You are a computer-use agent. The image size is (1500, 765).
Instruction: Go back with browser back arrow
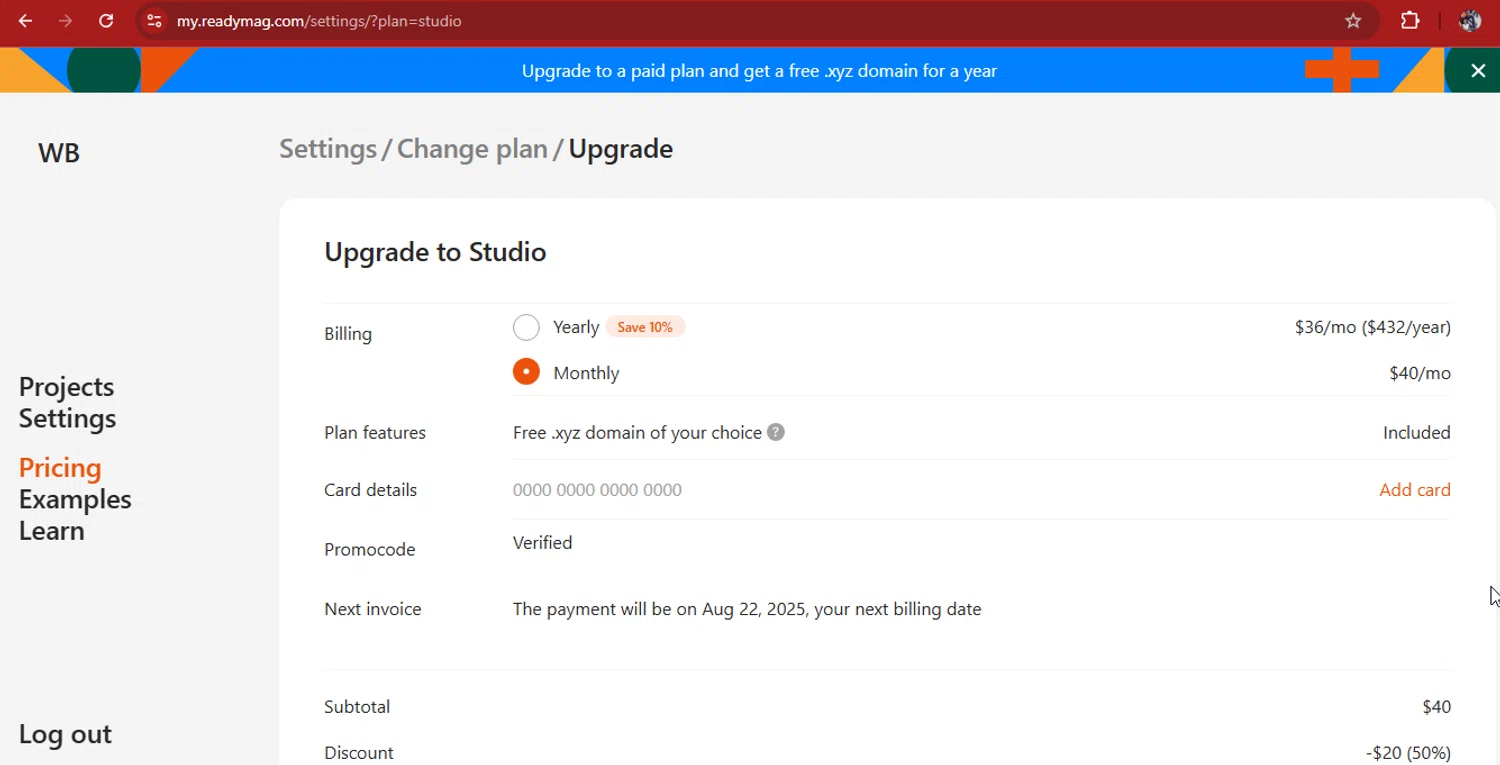pos(26,21)
